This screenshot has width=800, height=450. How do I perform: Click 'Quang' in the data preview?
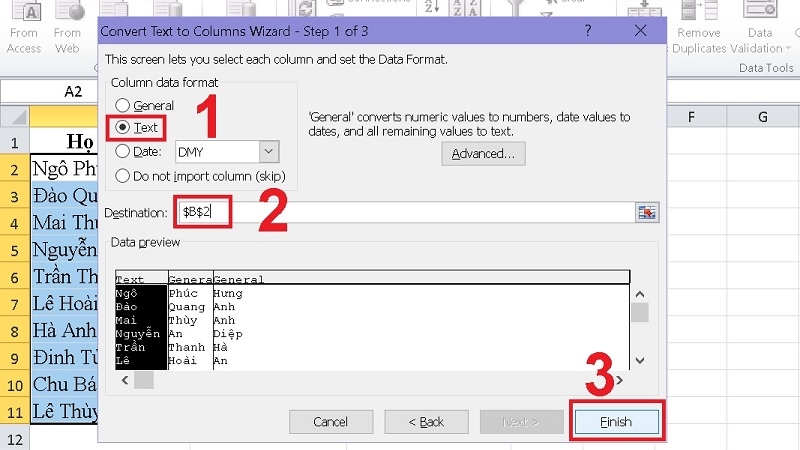click(x=187, y=307)
